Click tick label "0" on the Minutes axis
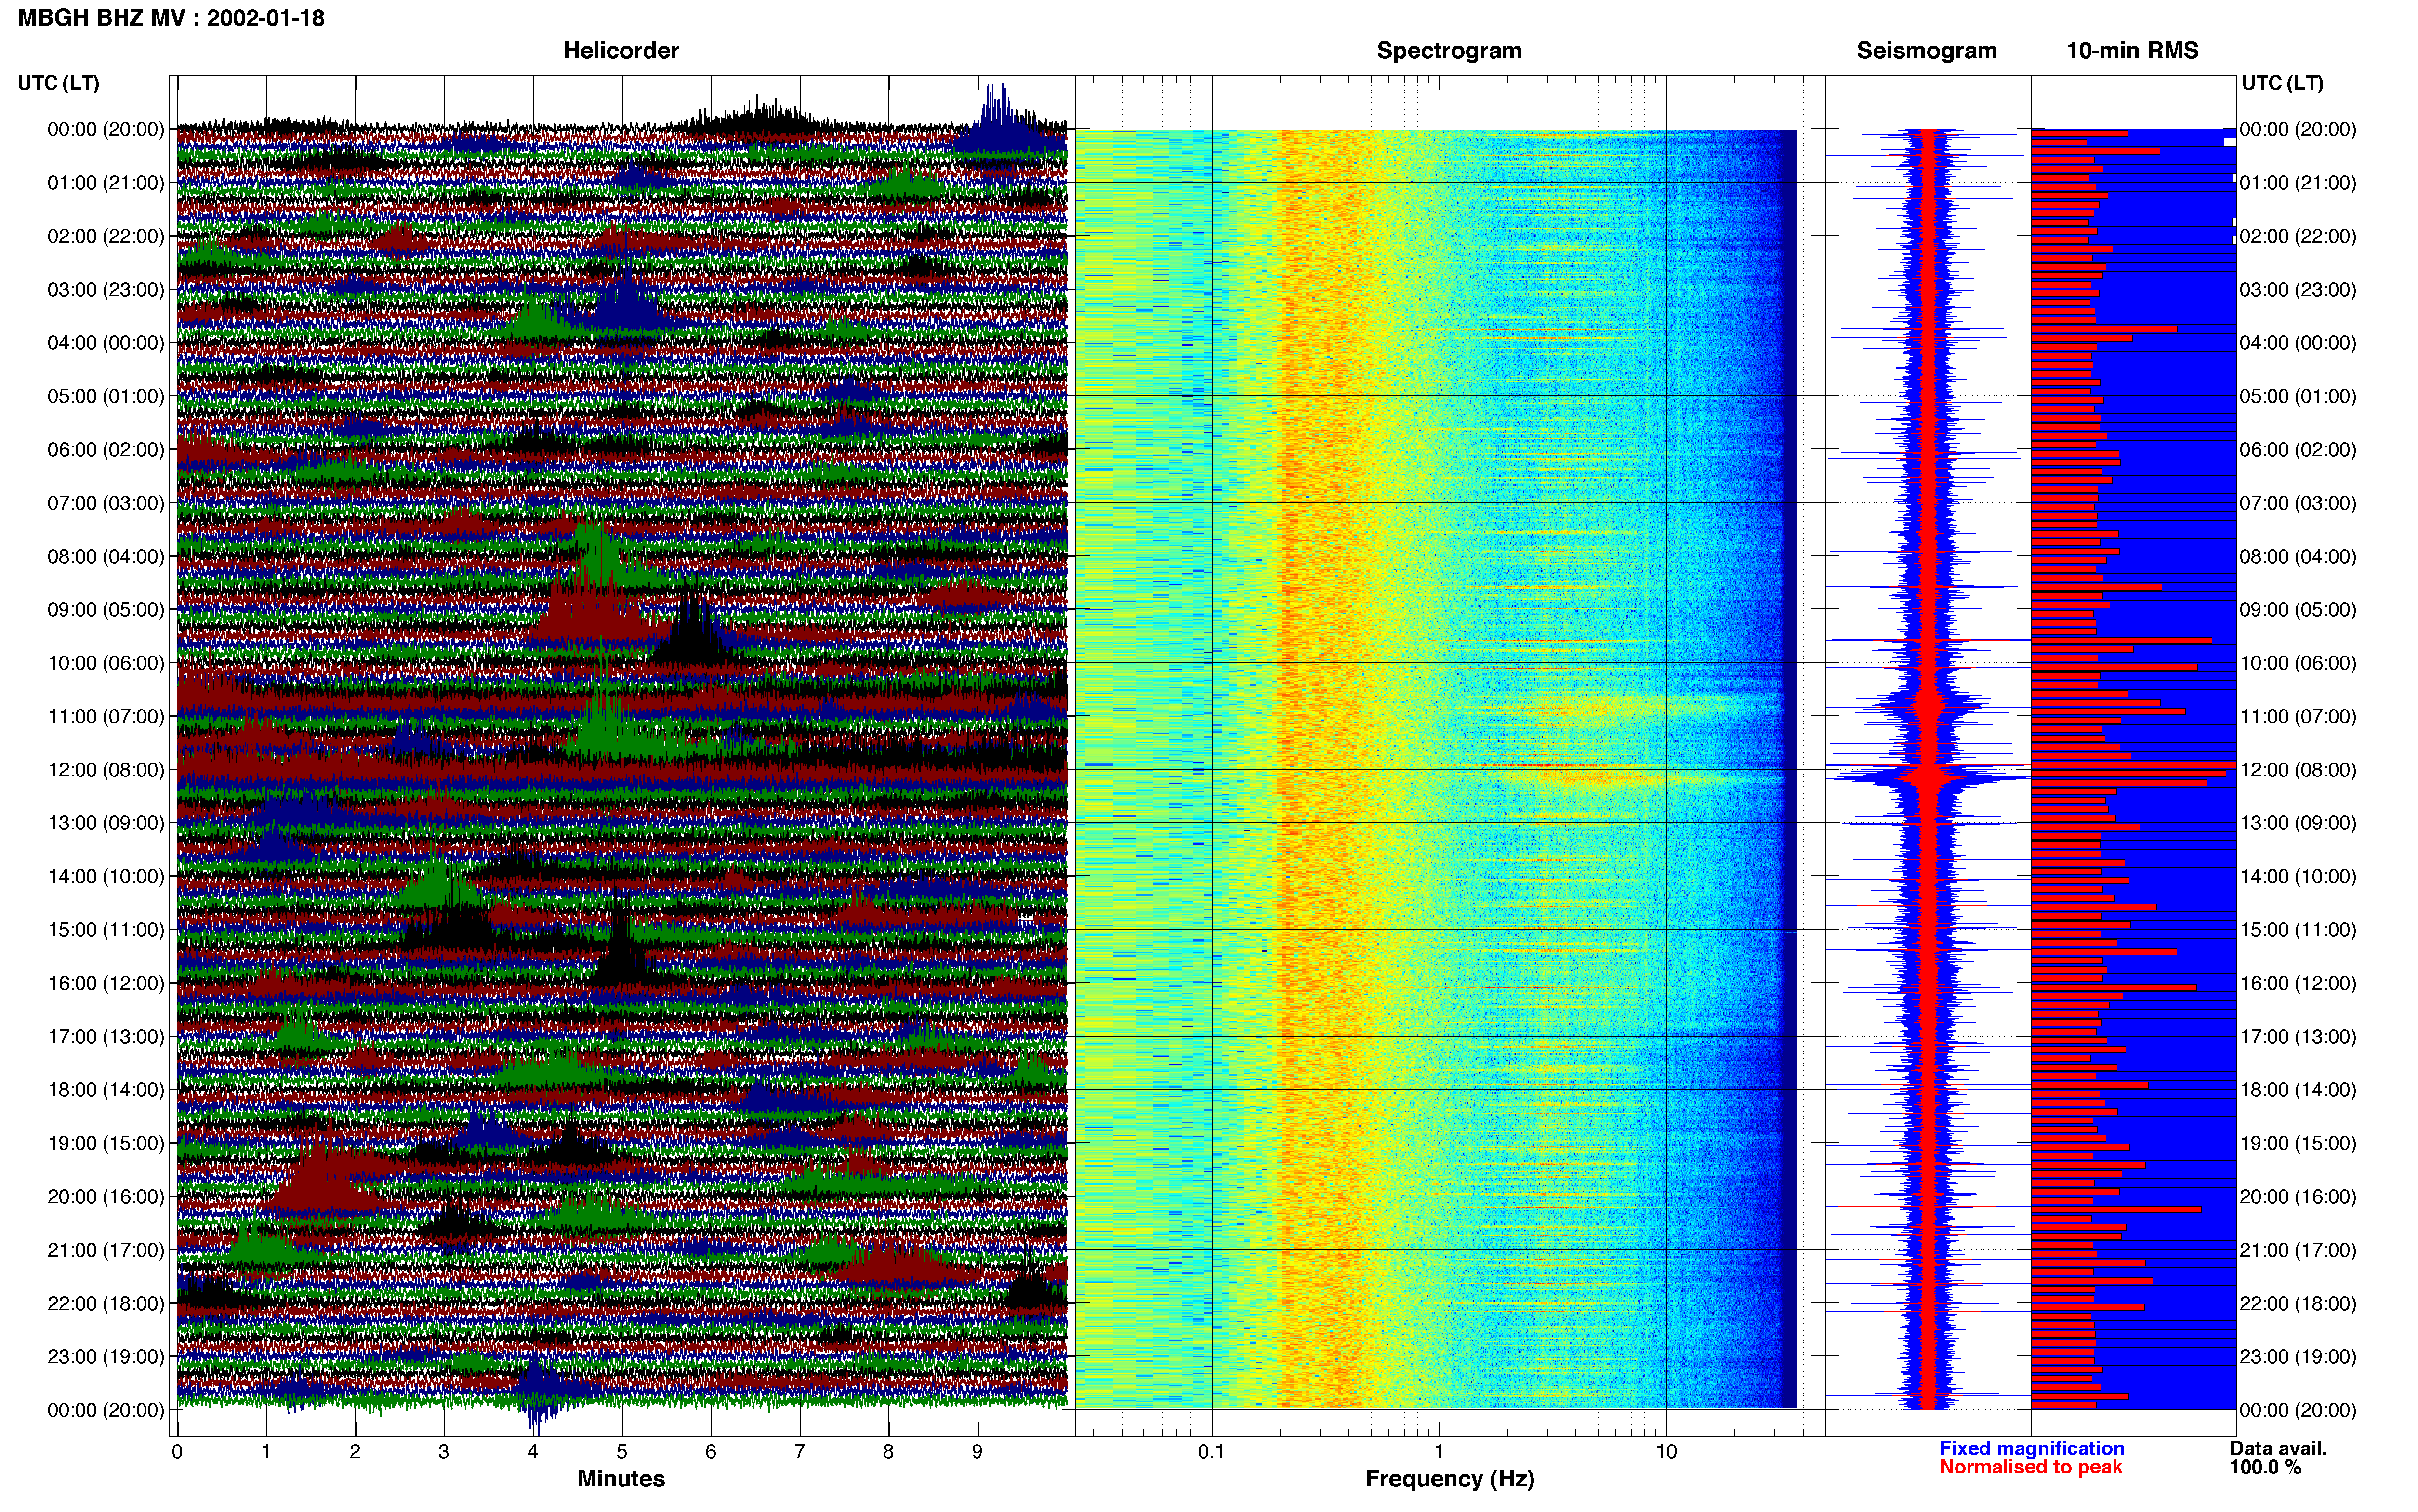The width and height of the screenshot is (2418, 1512). point(177,1452)
